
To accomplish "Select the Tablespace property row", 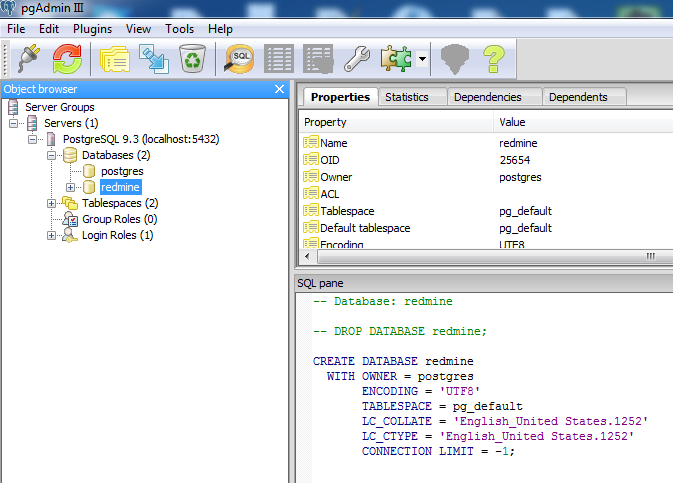I will 486,211.
